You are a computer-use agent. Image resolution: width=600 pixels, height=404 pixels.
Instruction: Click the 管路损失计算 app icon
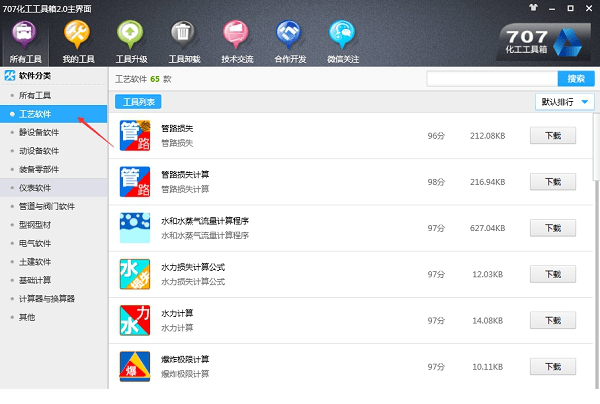(x=135, y=181)
